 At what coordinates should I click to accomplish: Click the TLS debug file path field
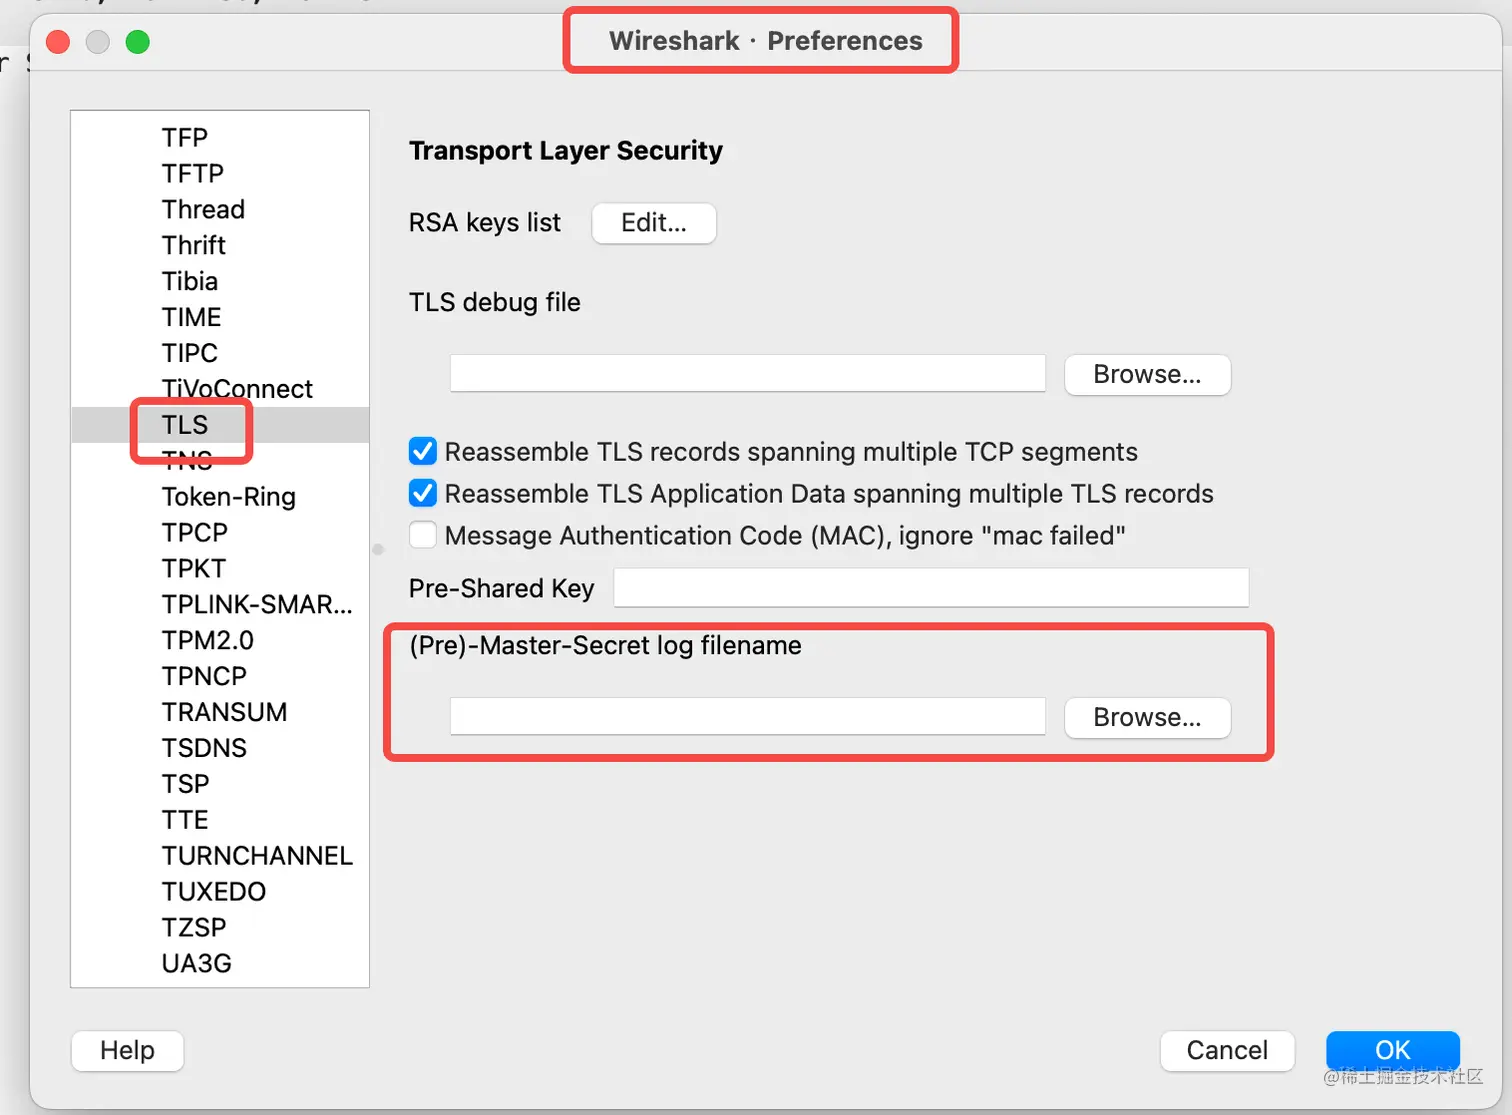(x=748, y=373)
